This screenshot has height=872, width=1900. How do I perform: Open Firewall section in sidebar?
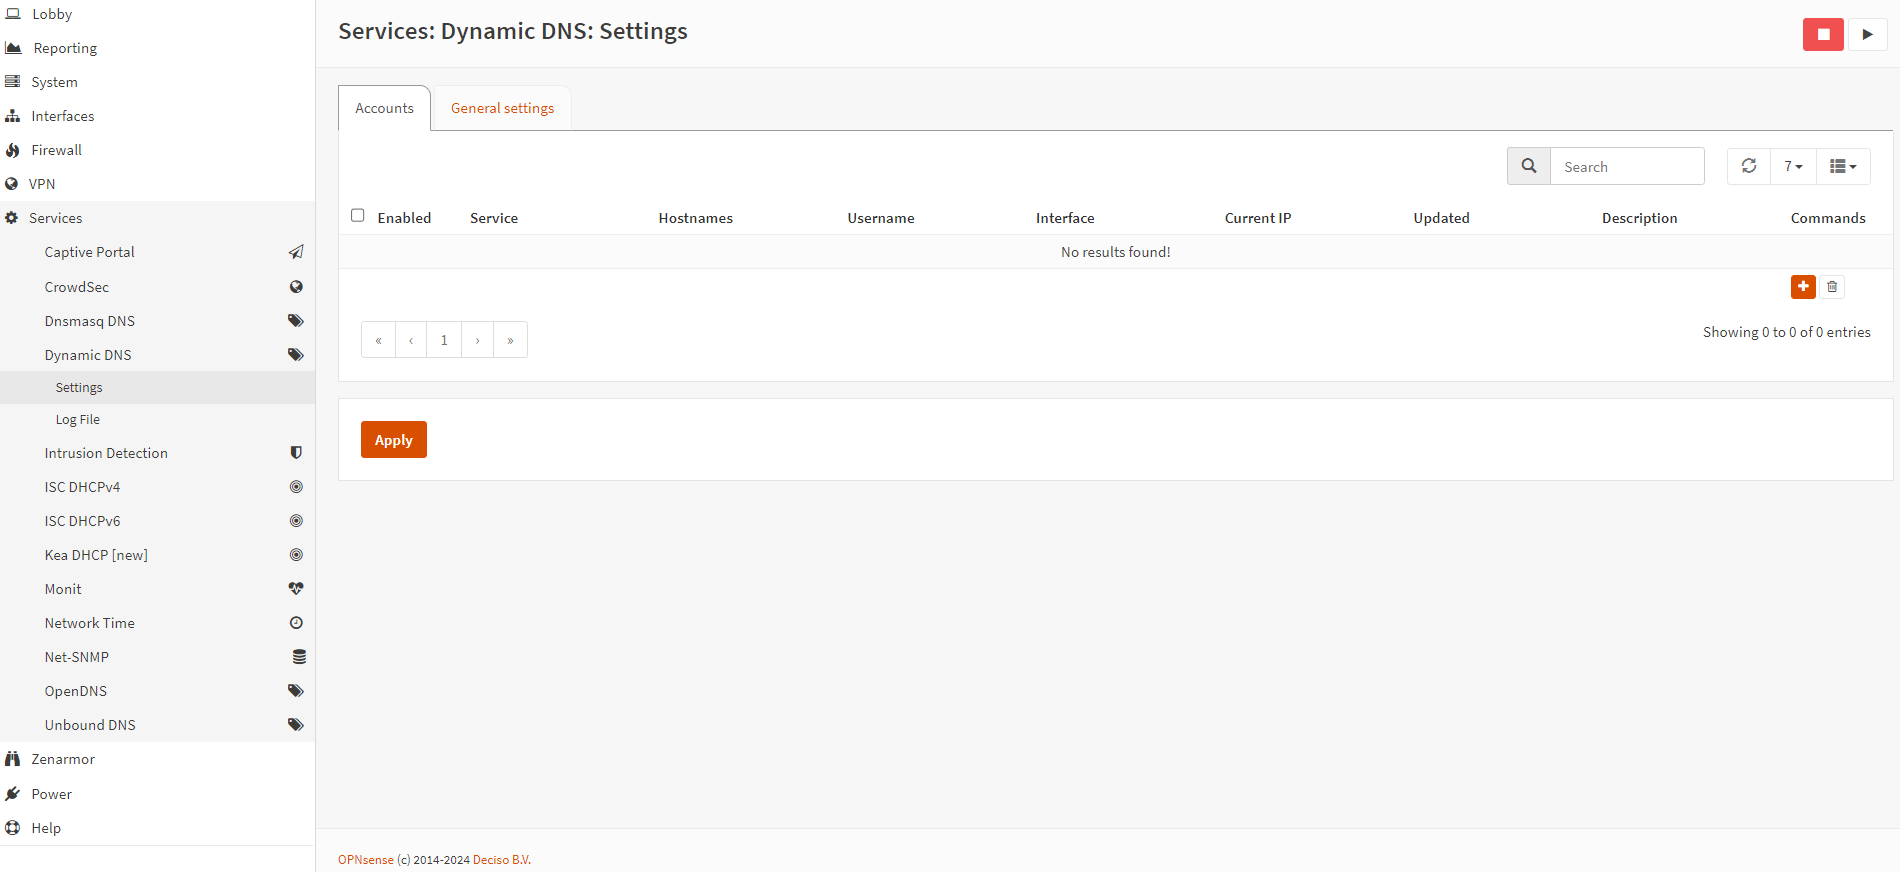[56, 150]
